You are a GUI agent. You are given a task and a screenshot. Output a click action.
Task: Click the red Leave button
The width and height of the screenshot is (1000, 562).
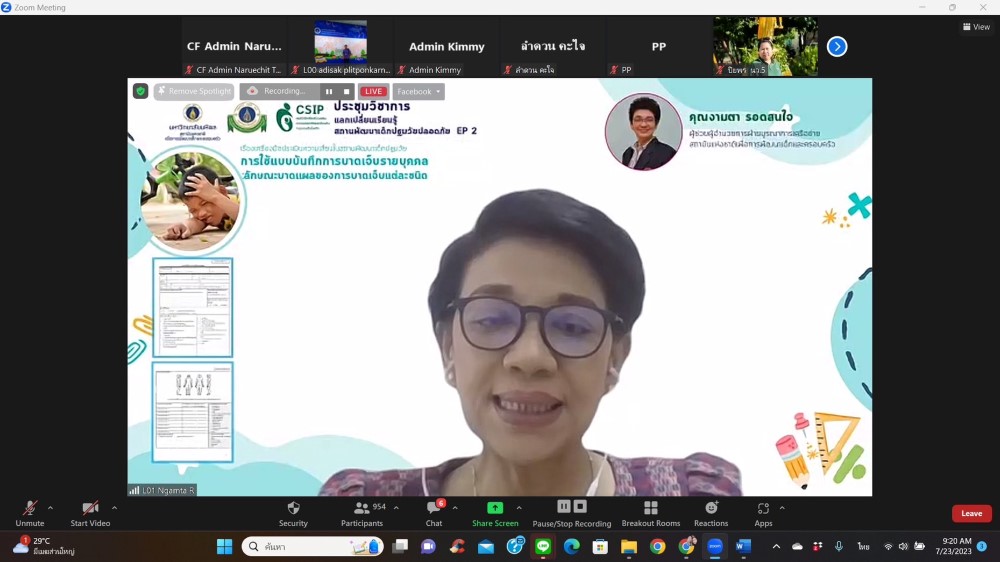(x=971, y=513)
